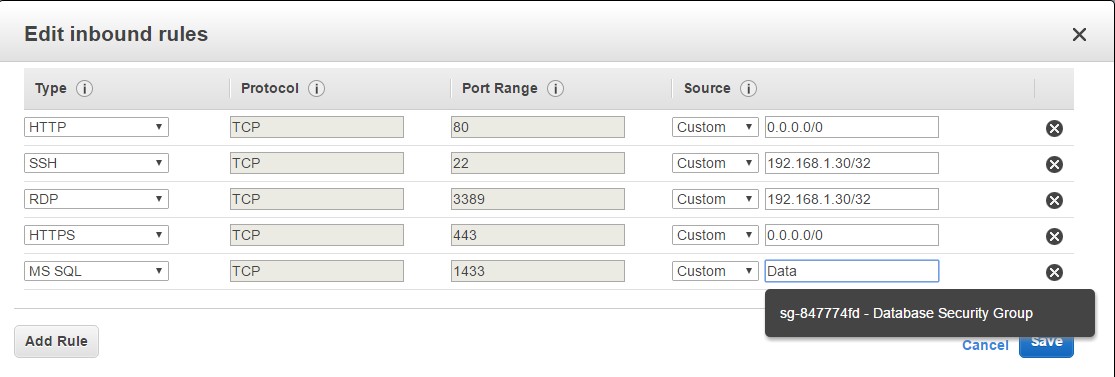The image size is (1115, 377).
Task: Expand the Custom source dropdown for SSH rule
Action: coord(715,163)
